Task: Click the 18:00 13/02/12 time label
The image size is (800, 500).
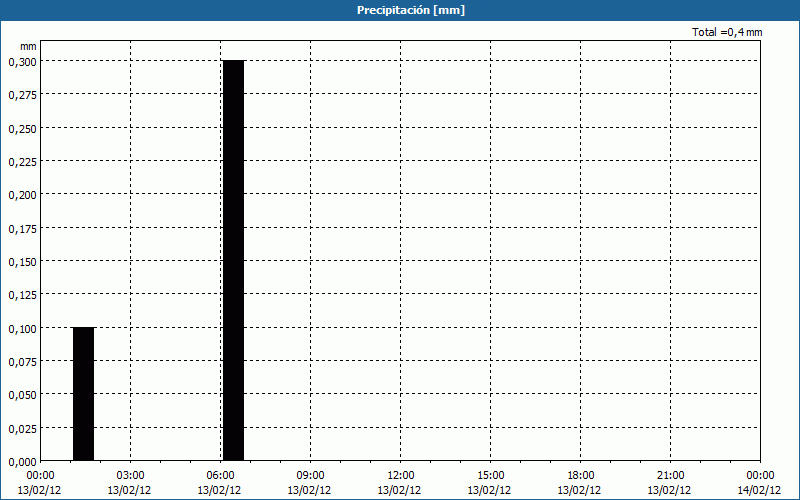Action: pos(580,483)
